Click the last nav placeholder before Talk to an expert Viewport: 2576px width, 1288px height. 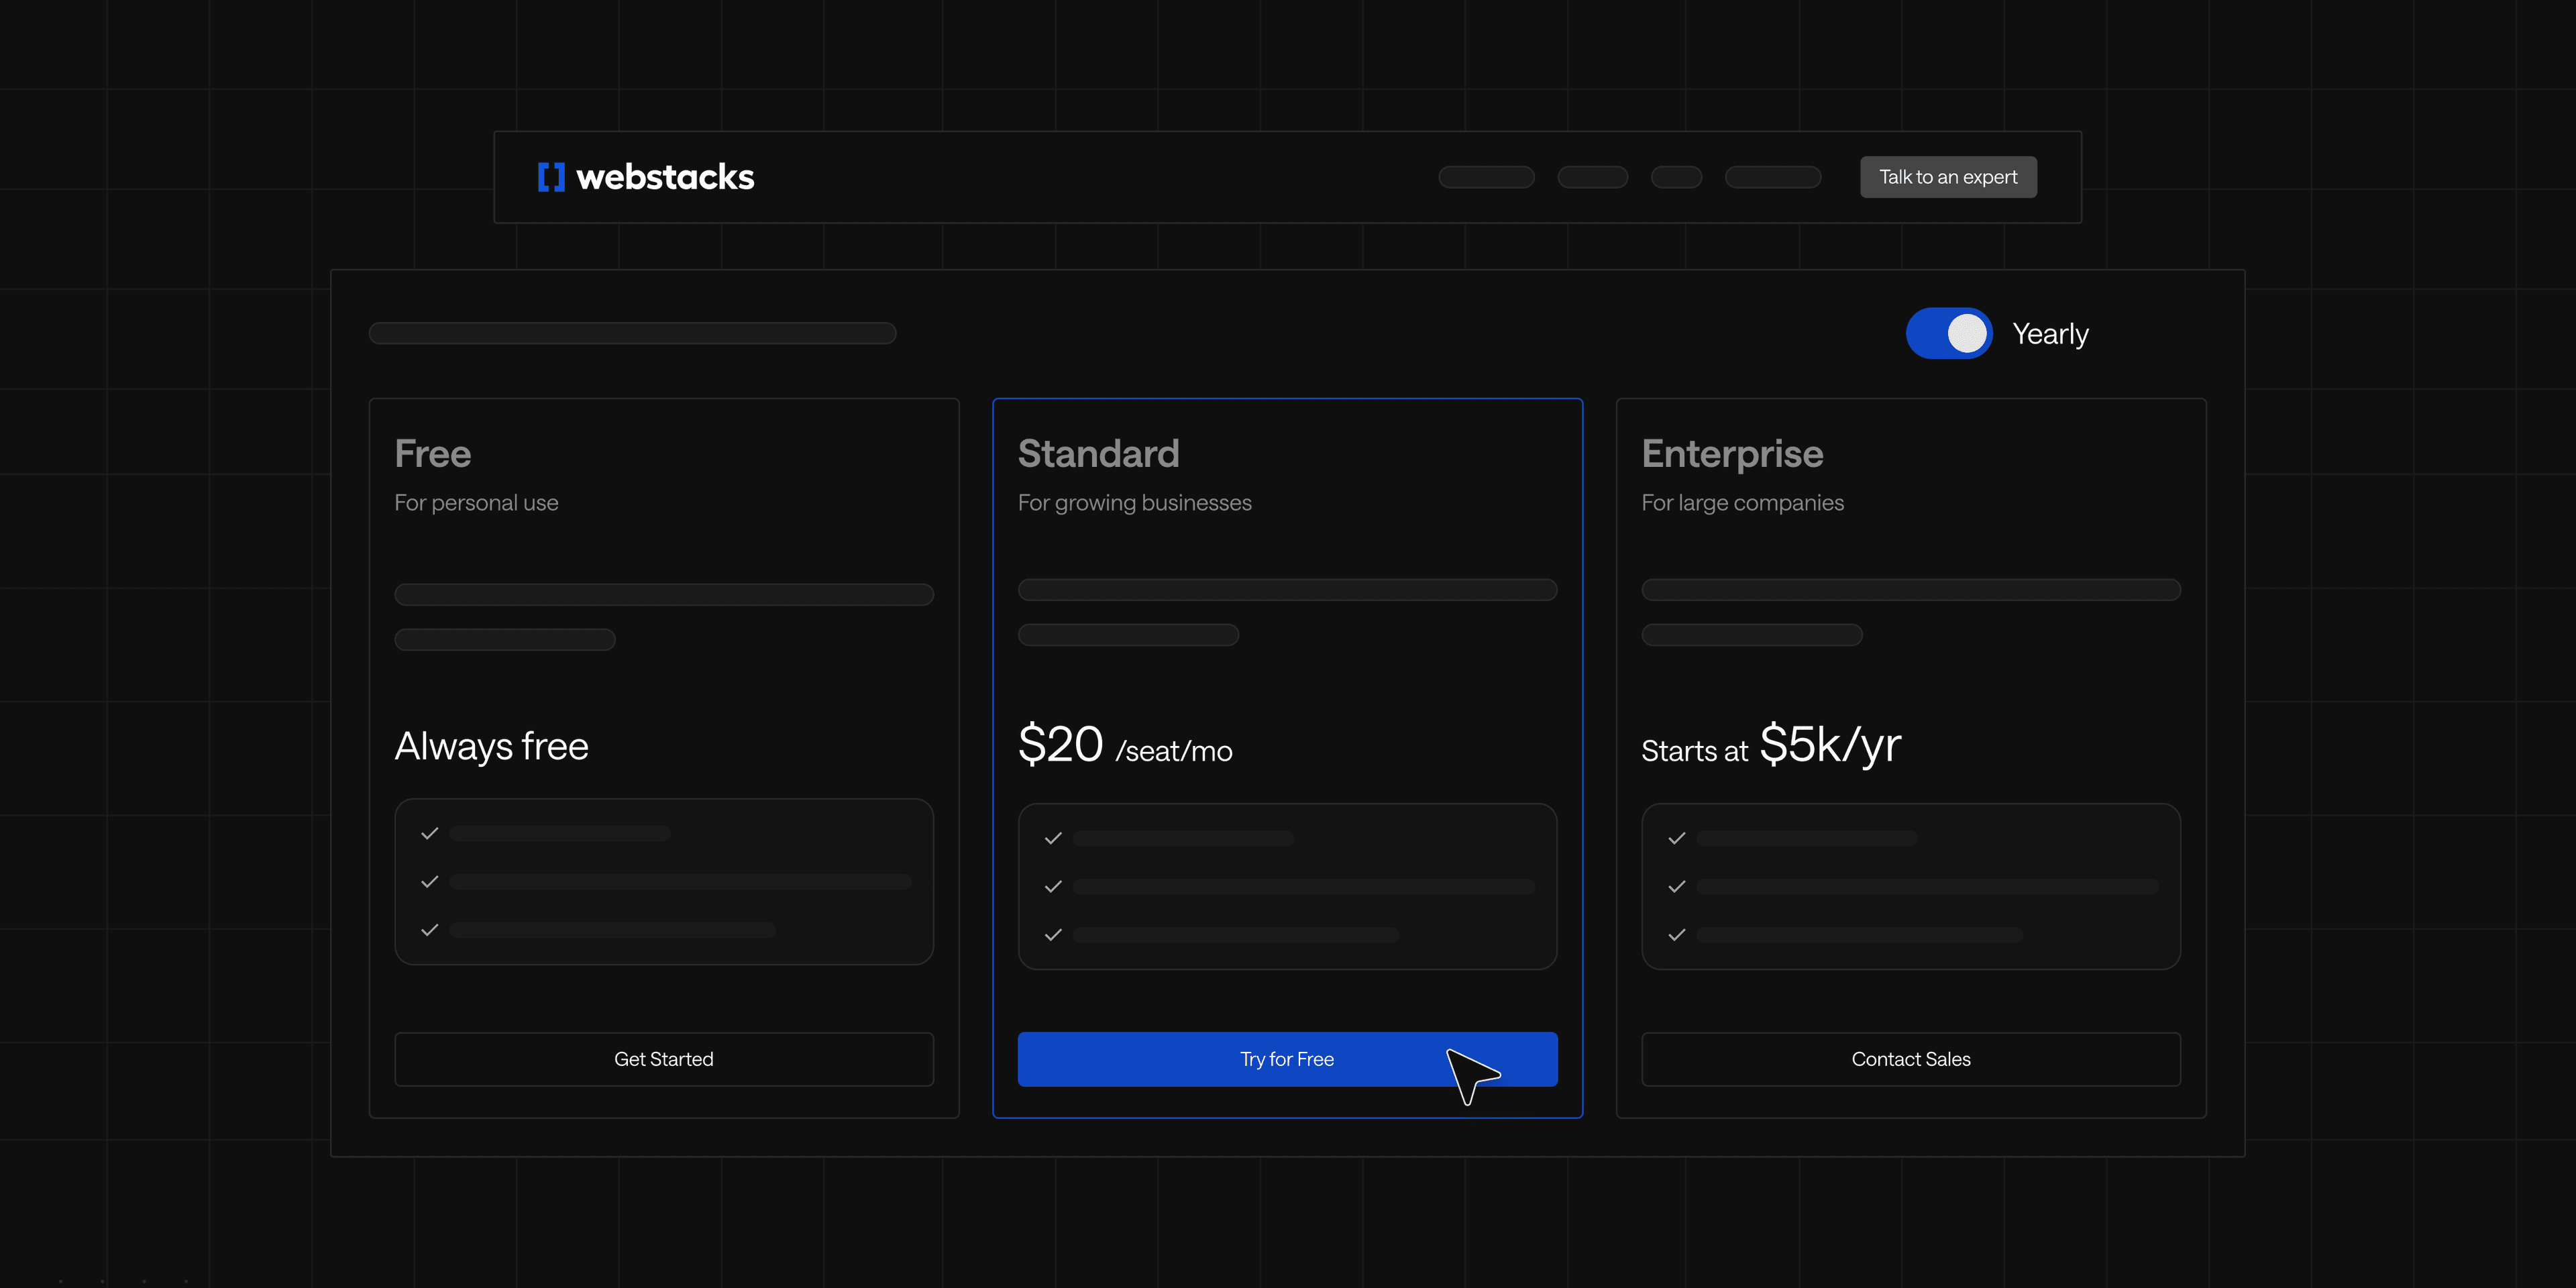click(1773, 177)
